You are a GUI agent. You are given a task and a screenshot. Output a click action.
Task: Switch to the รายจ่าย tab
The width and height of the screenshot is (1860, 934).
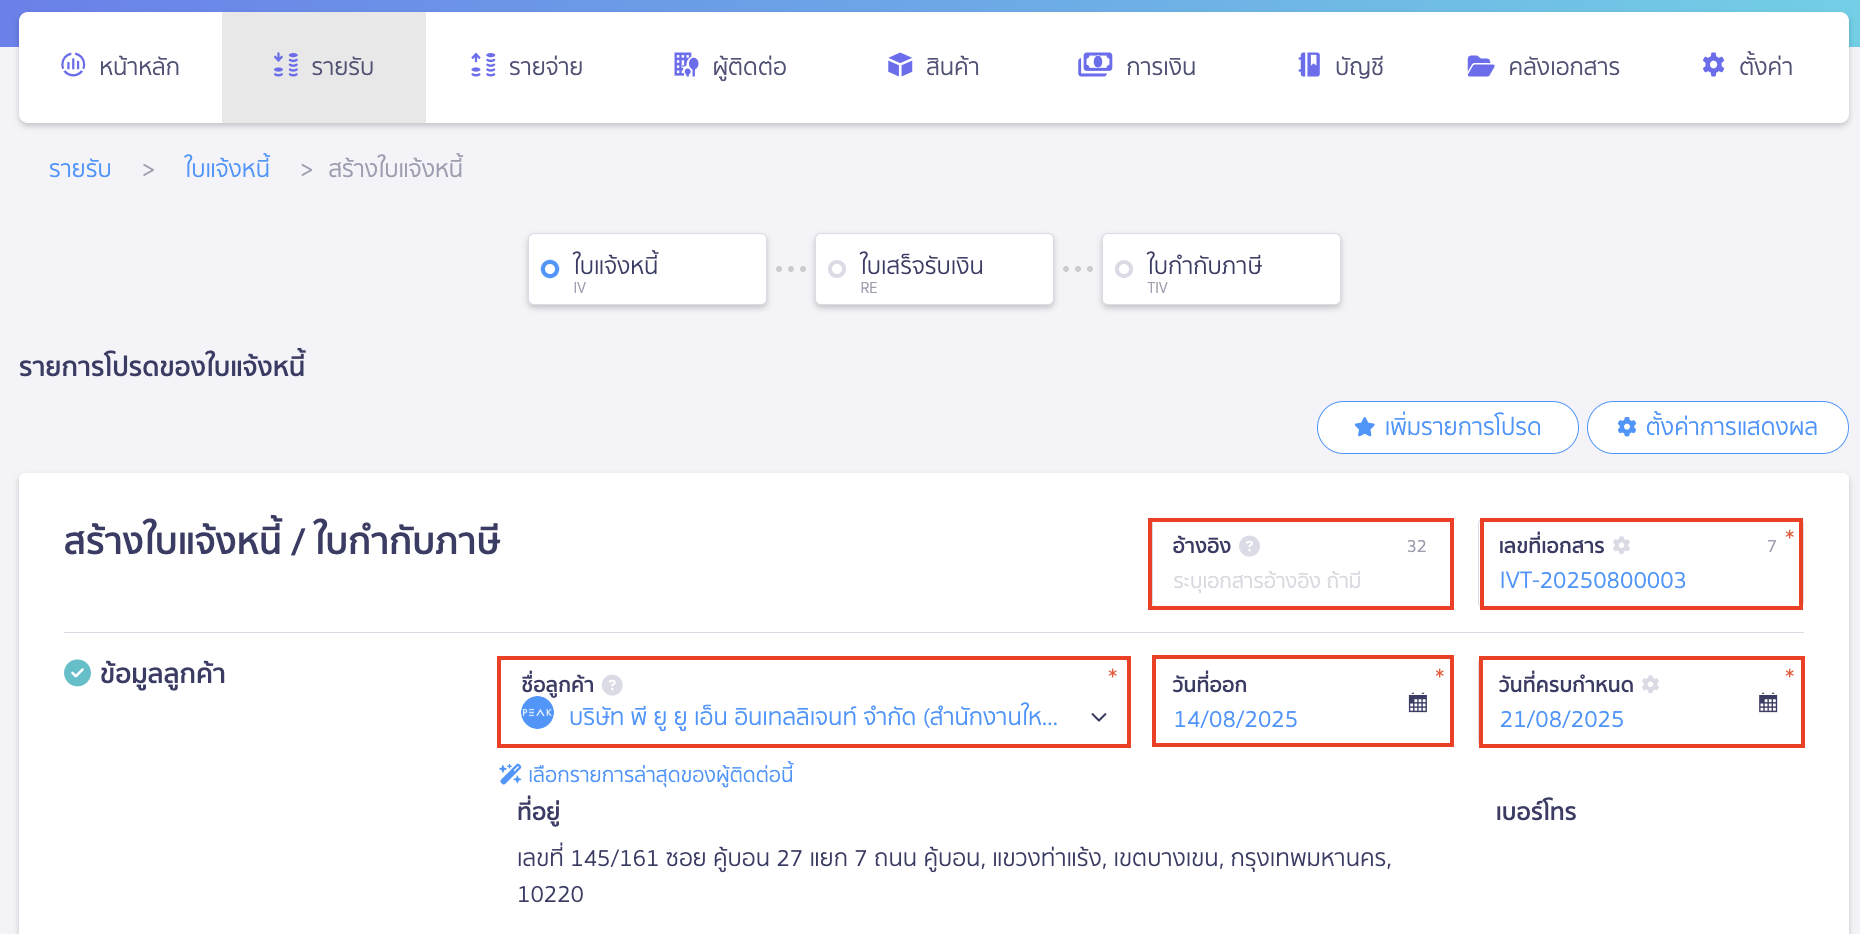point(526,66)
